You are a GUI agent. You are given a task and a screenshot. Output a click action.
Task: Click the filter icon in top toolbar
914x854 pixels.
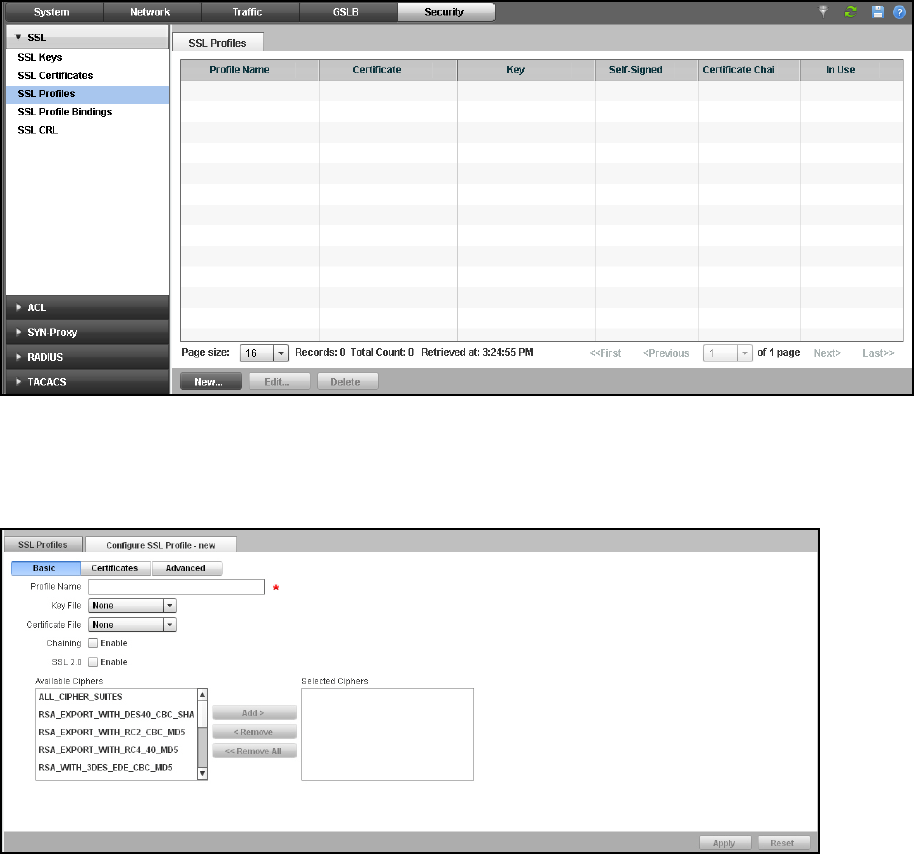point(823,12)
